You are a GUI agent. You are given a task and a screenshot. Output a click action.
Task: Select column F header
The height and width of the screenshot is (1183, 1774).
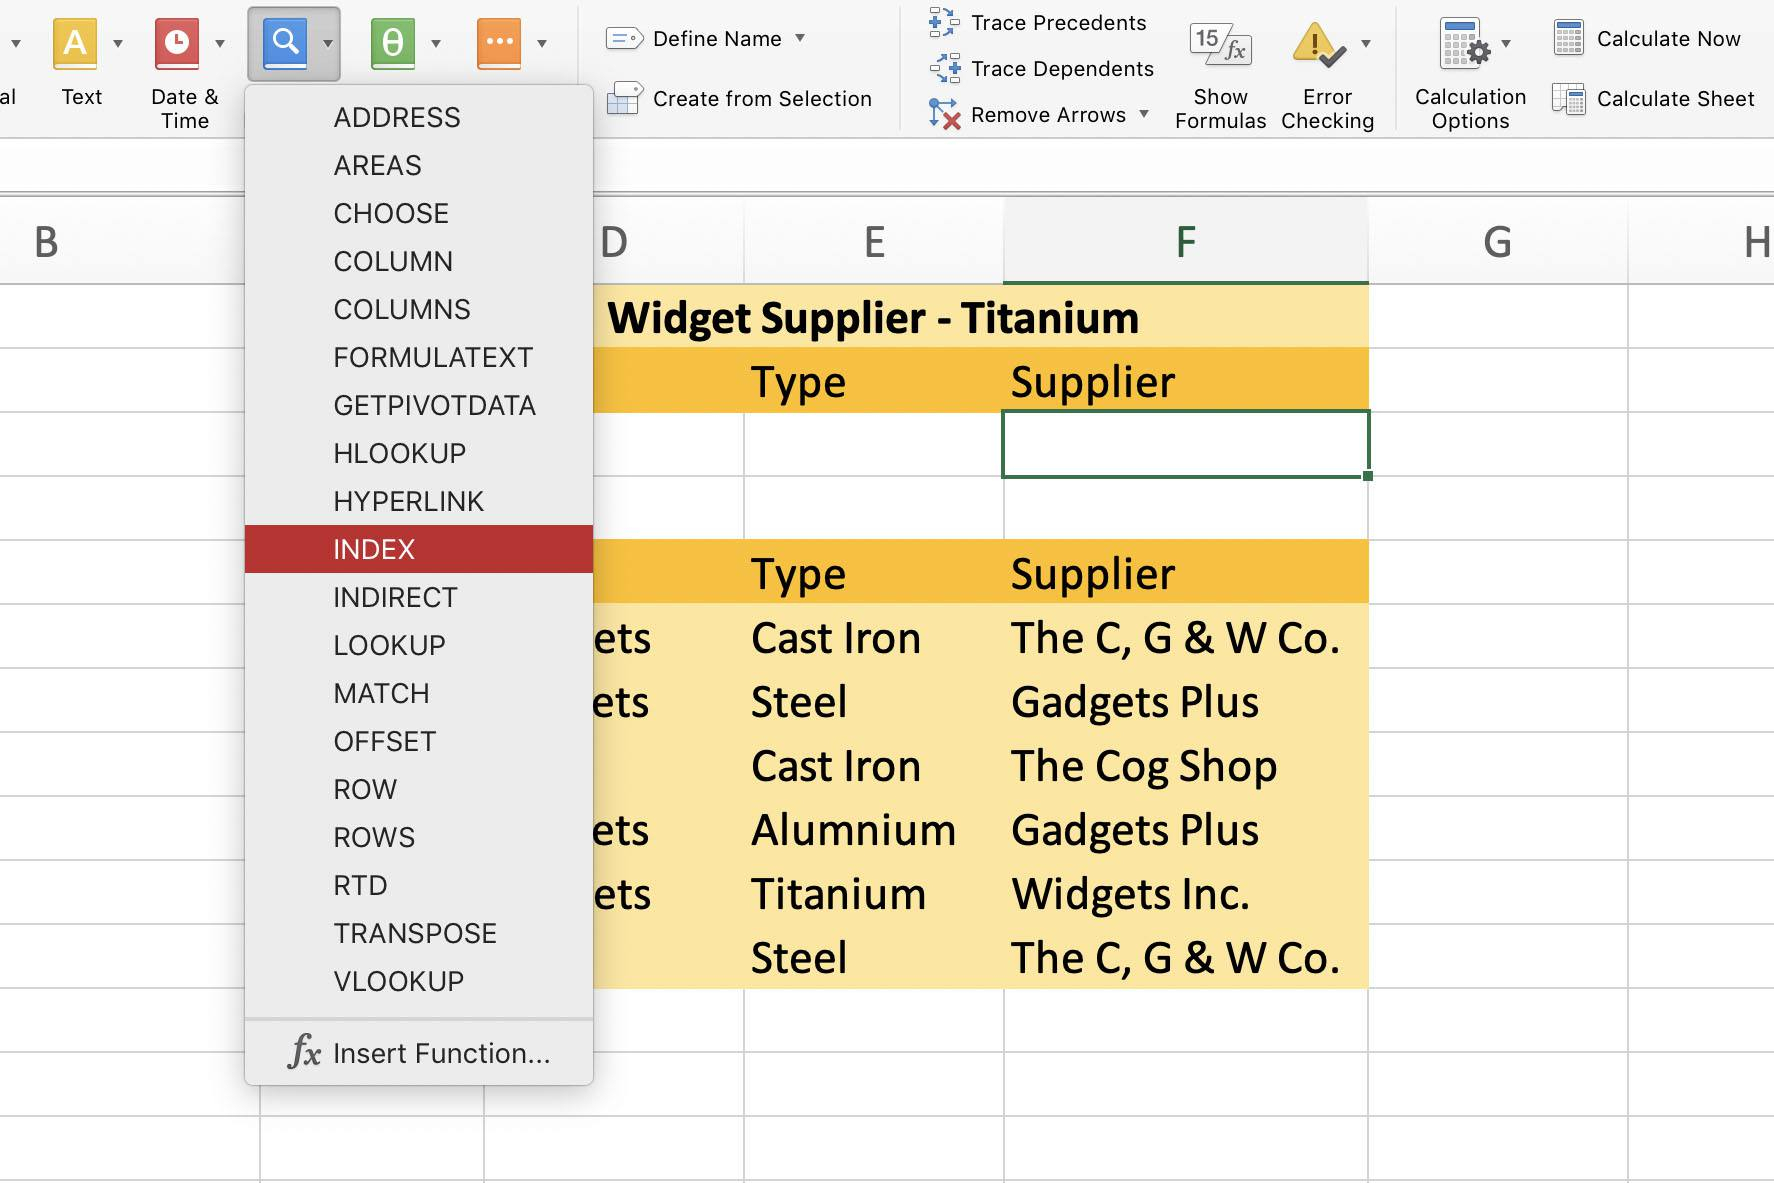point(1184,240)
